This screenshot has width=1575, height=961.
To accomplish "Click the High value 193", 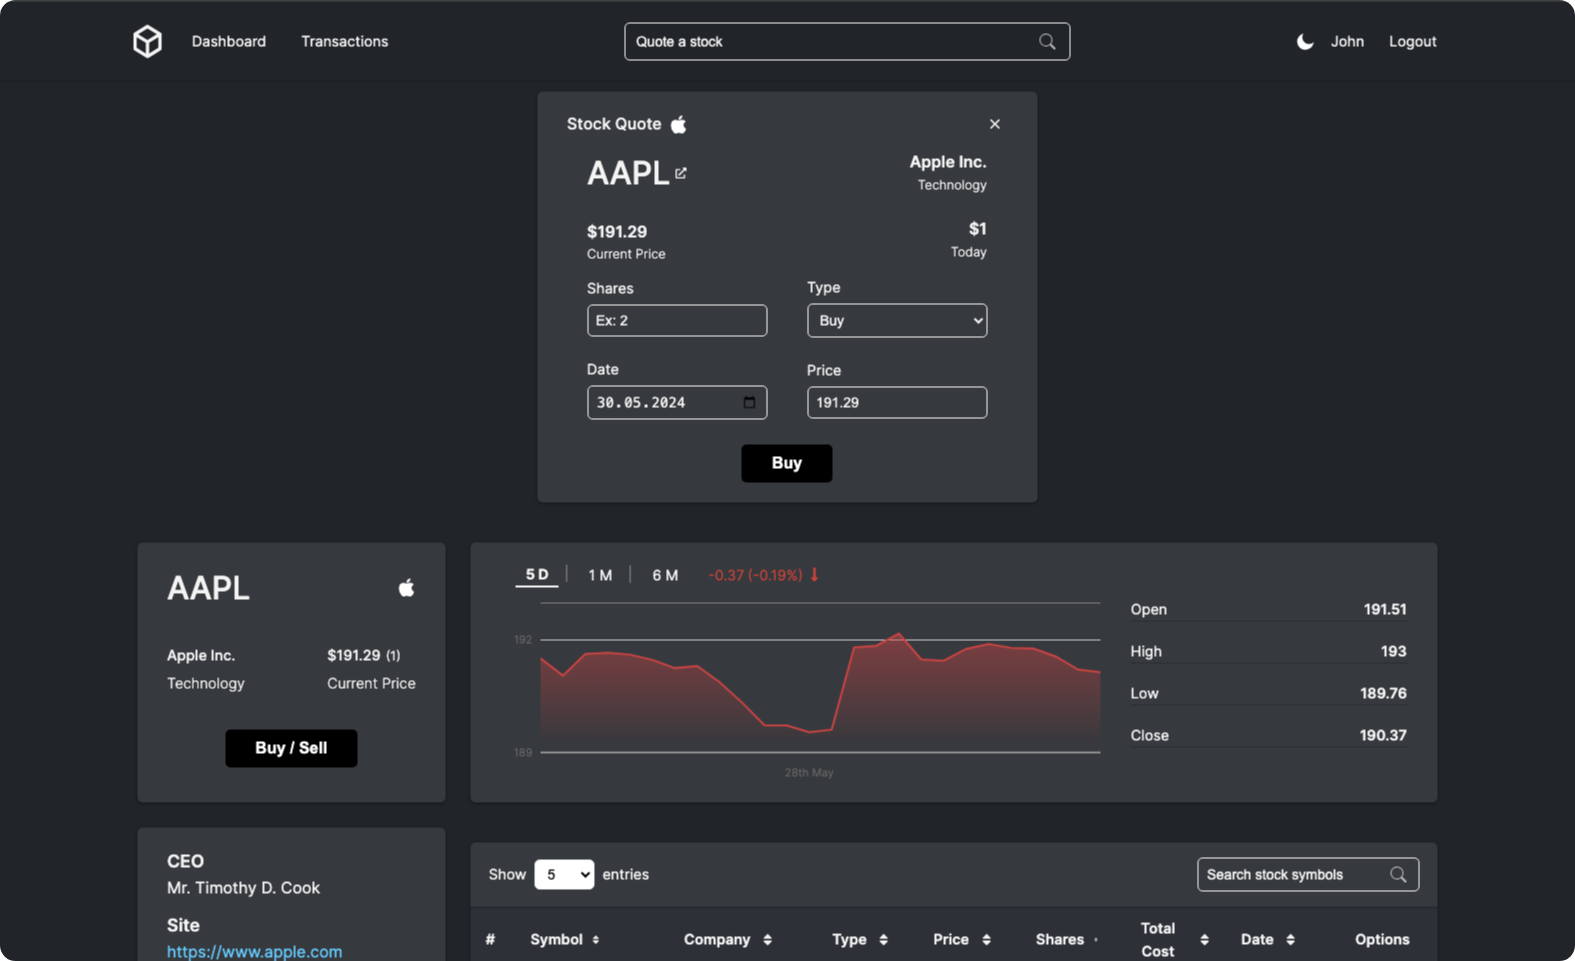I will pyautogui.click(x=1393, y=651).
